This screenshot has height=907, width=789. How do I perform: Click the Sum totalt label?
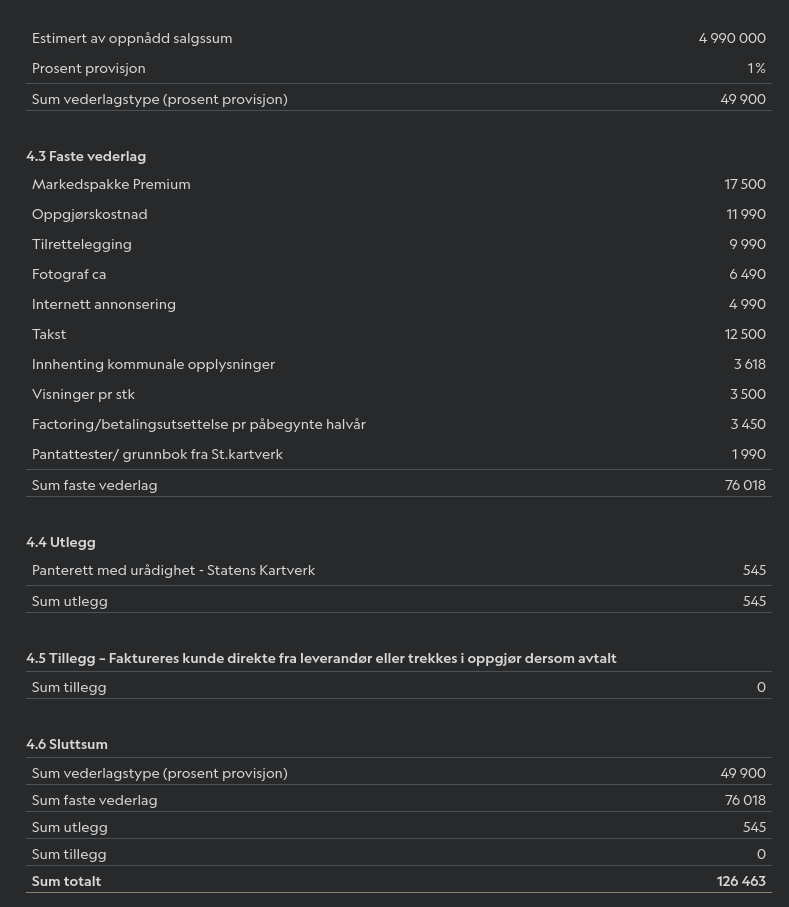coord(67,881)
